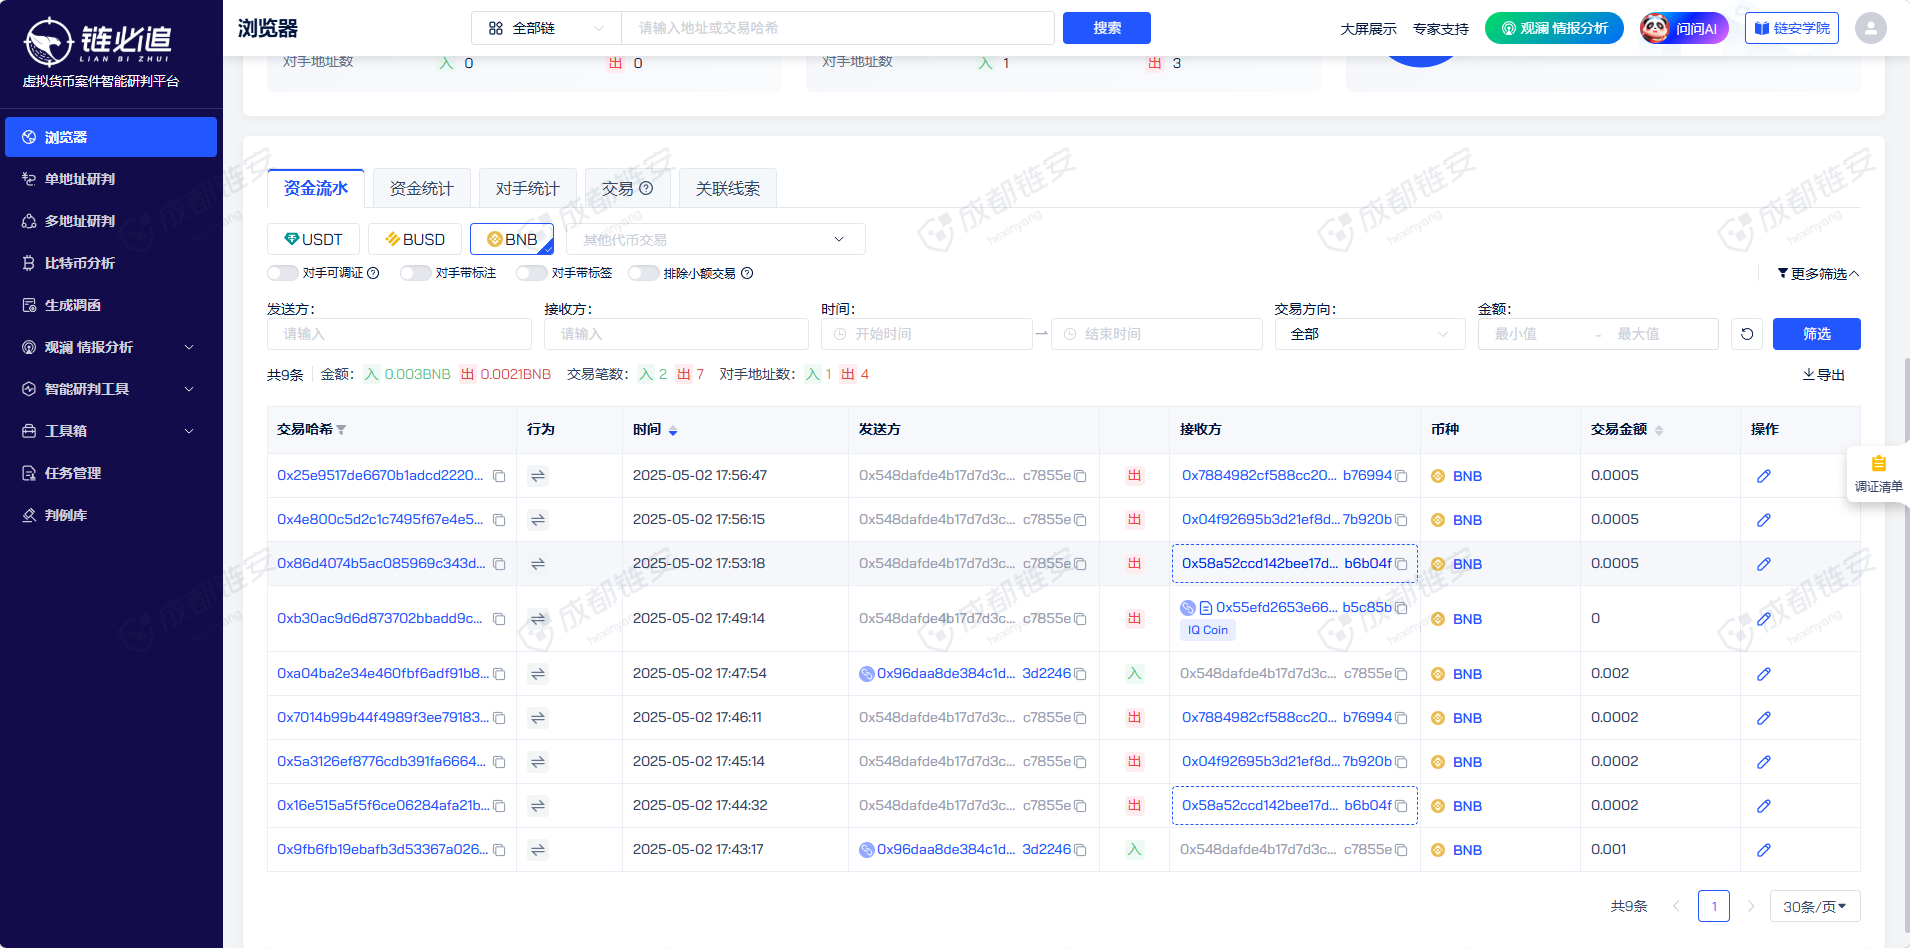Select the USDT token filter
The width and height of the screenshot is (1910, 948).
pos(313,239)
